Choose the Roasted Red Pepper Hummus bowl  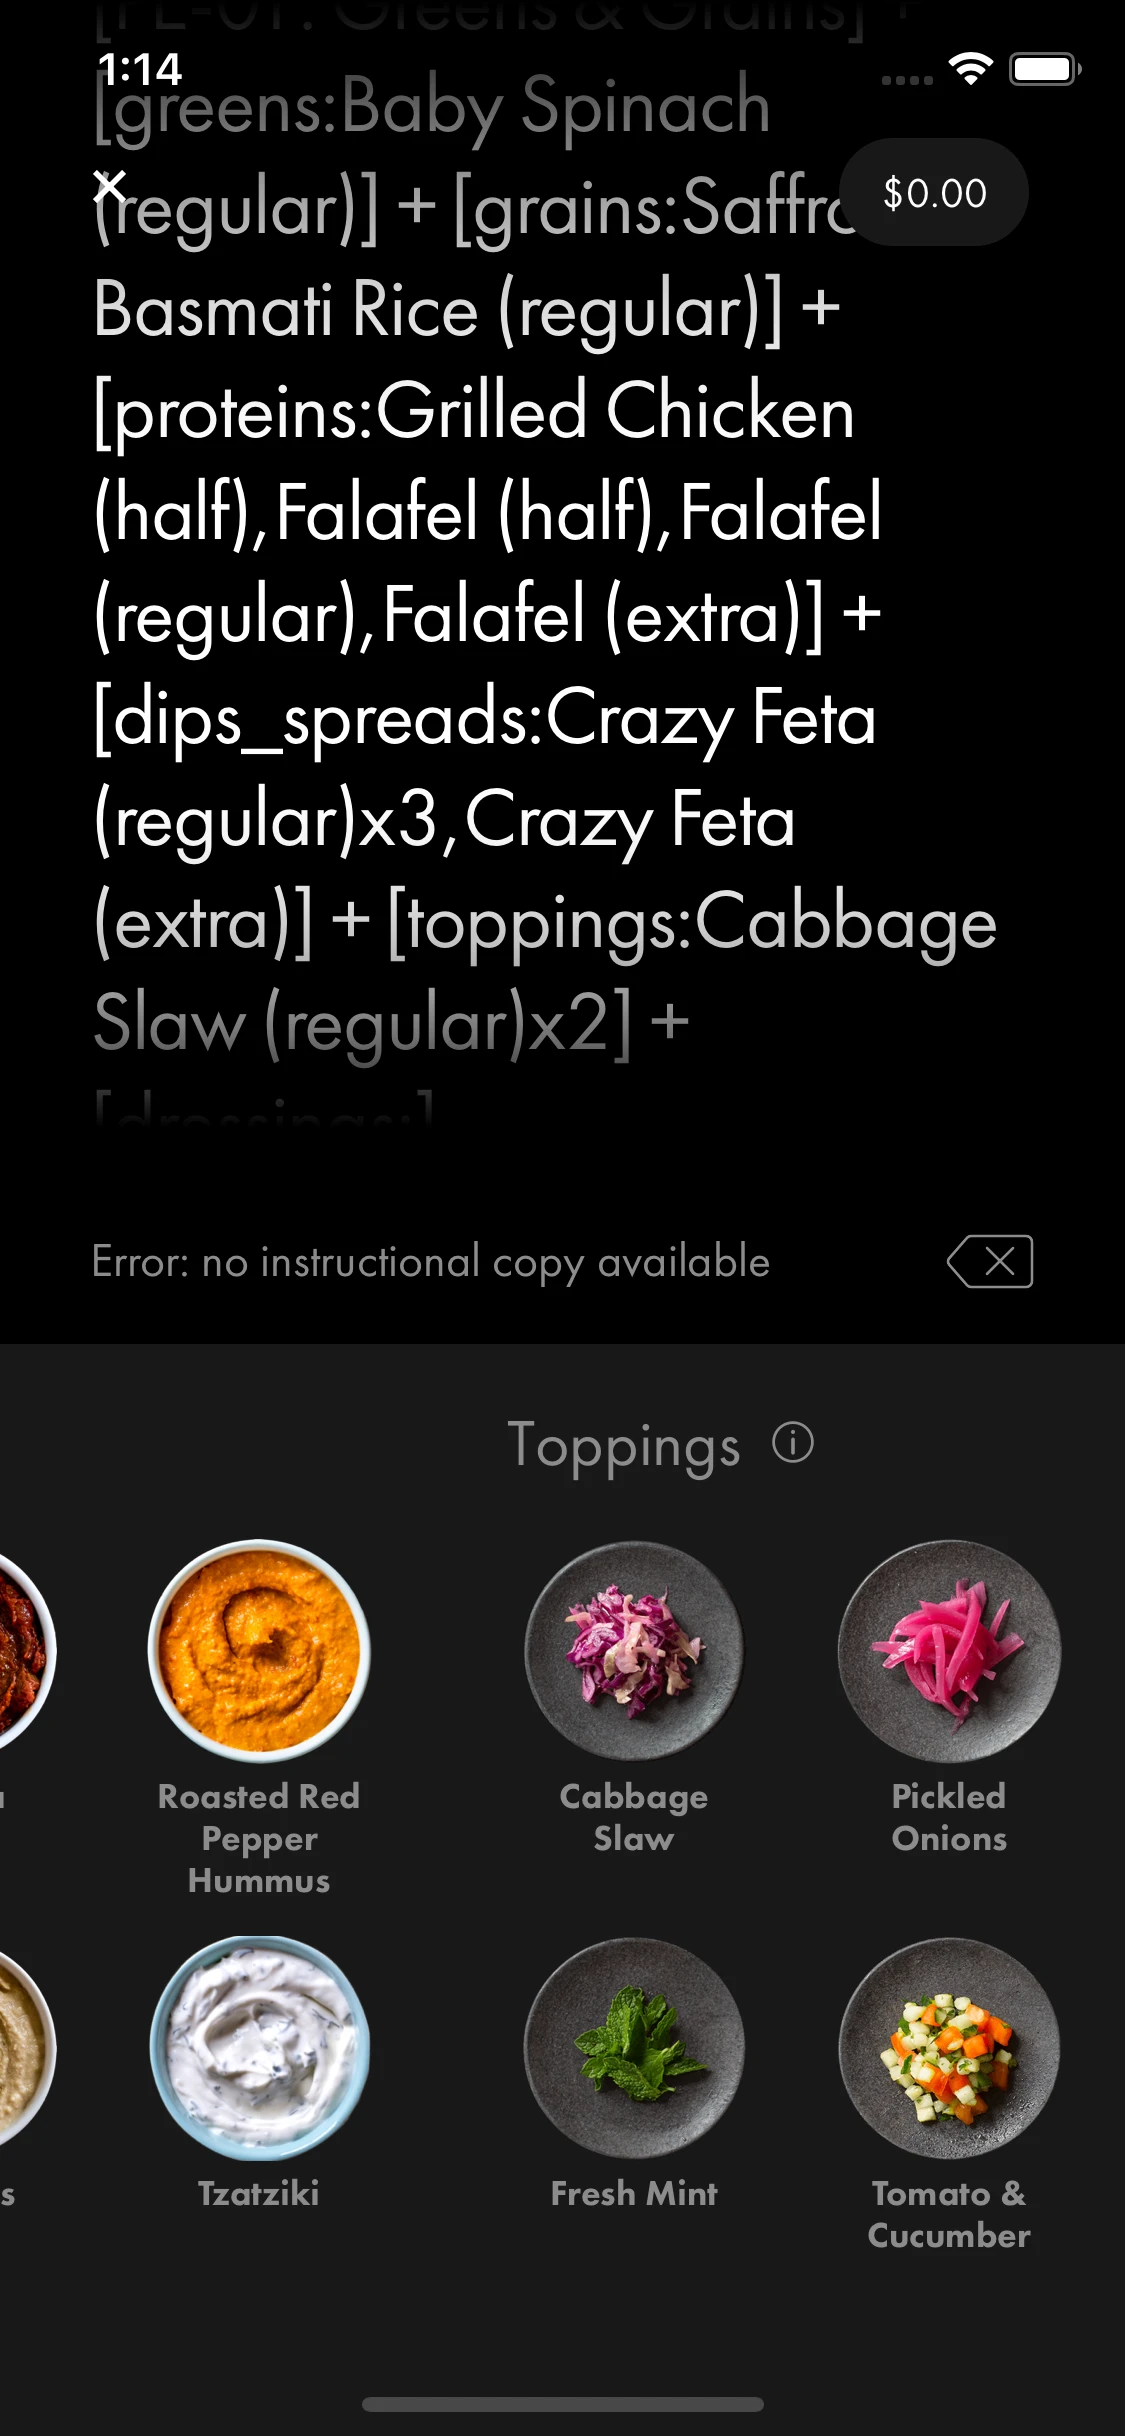pos(259,1651)
